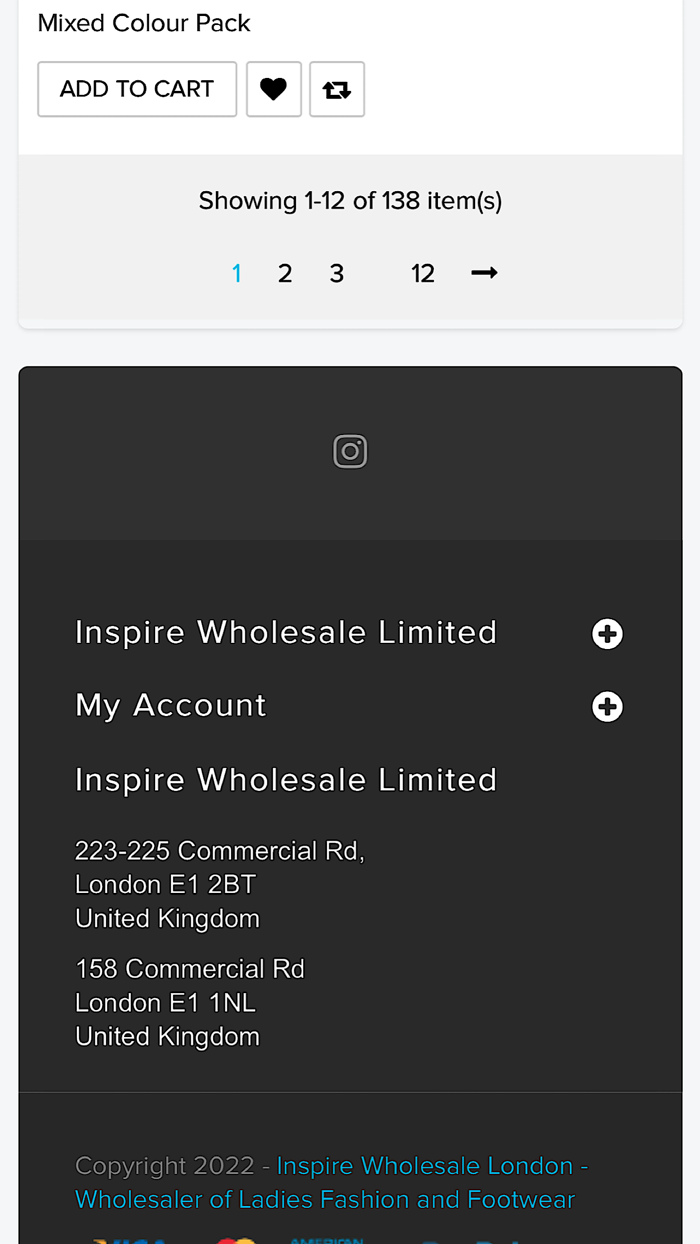The image size is (700, 1244).
Task: Go to next page using the arrow icon
Action: (x=484, y=272)
